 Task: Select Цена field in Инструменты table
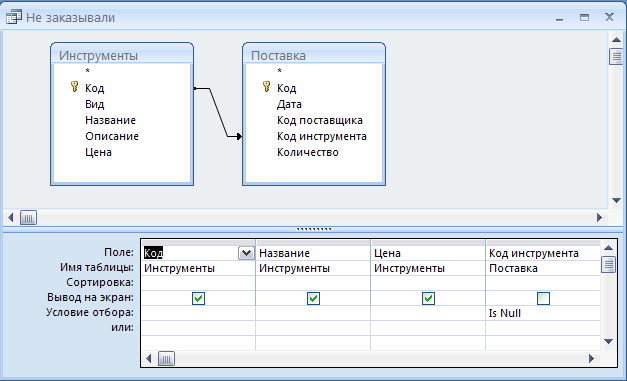[98, 152]
